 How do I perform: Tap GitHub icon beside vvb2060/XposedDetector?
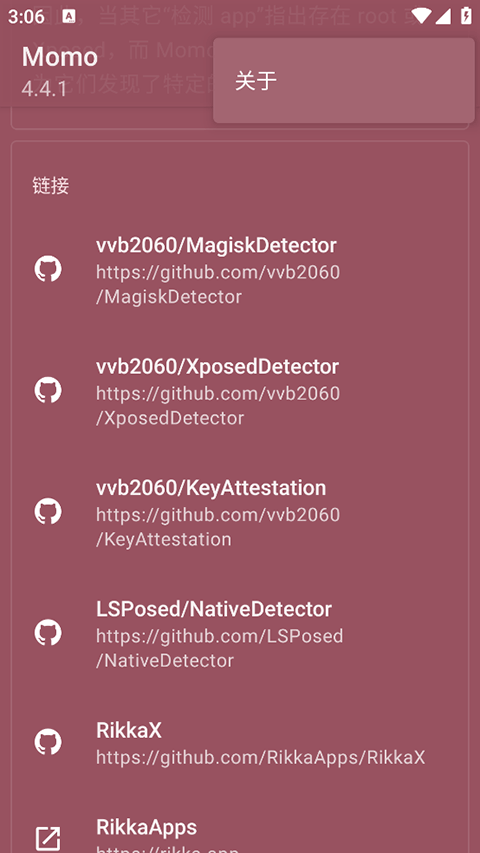[48, 391]
